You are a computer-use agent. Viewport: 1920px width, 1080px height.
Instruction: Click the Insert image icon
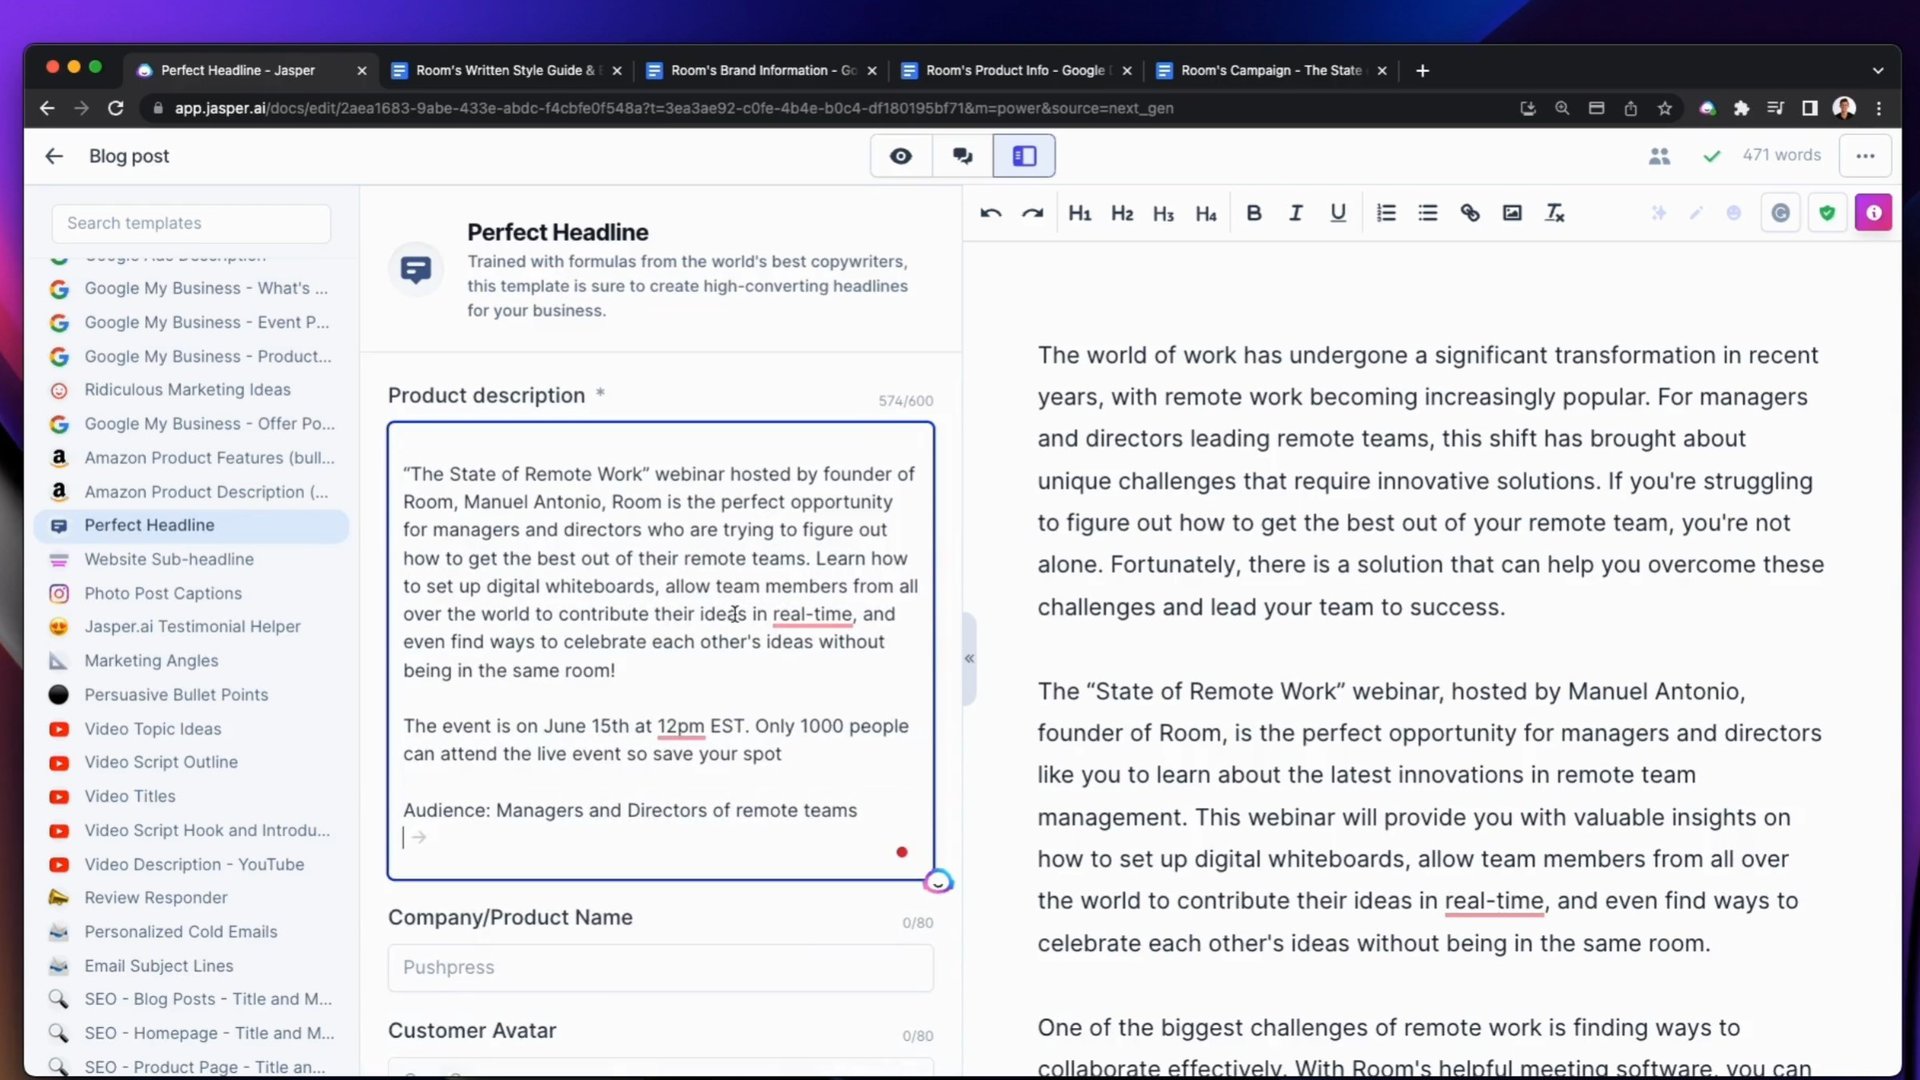pyautogui.click(x=1513, y=212)
